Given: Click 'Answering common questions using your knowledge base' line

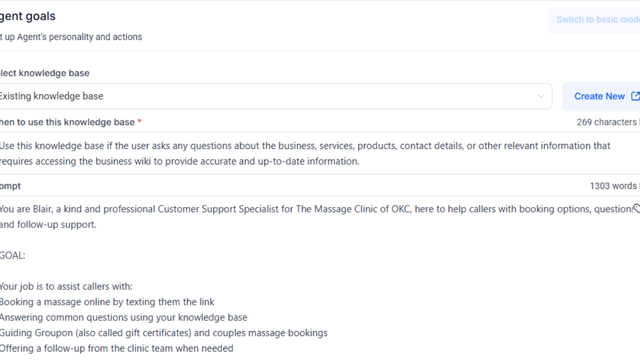Looking at the screenshot, I should pyautogui.click(x=123, y=318).
